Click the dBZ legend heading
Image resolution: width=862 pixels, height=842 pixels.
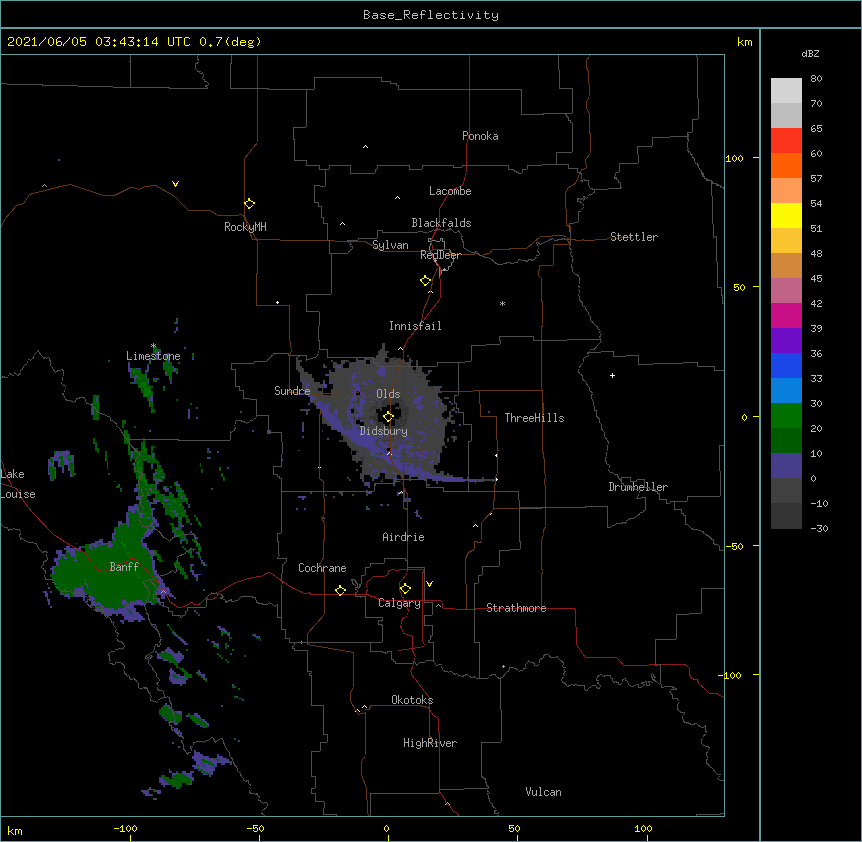[x=810, y=54]
